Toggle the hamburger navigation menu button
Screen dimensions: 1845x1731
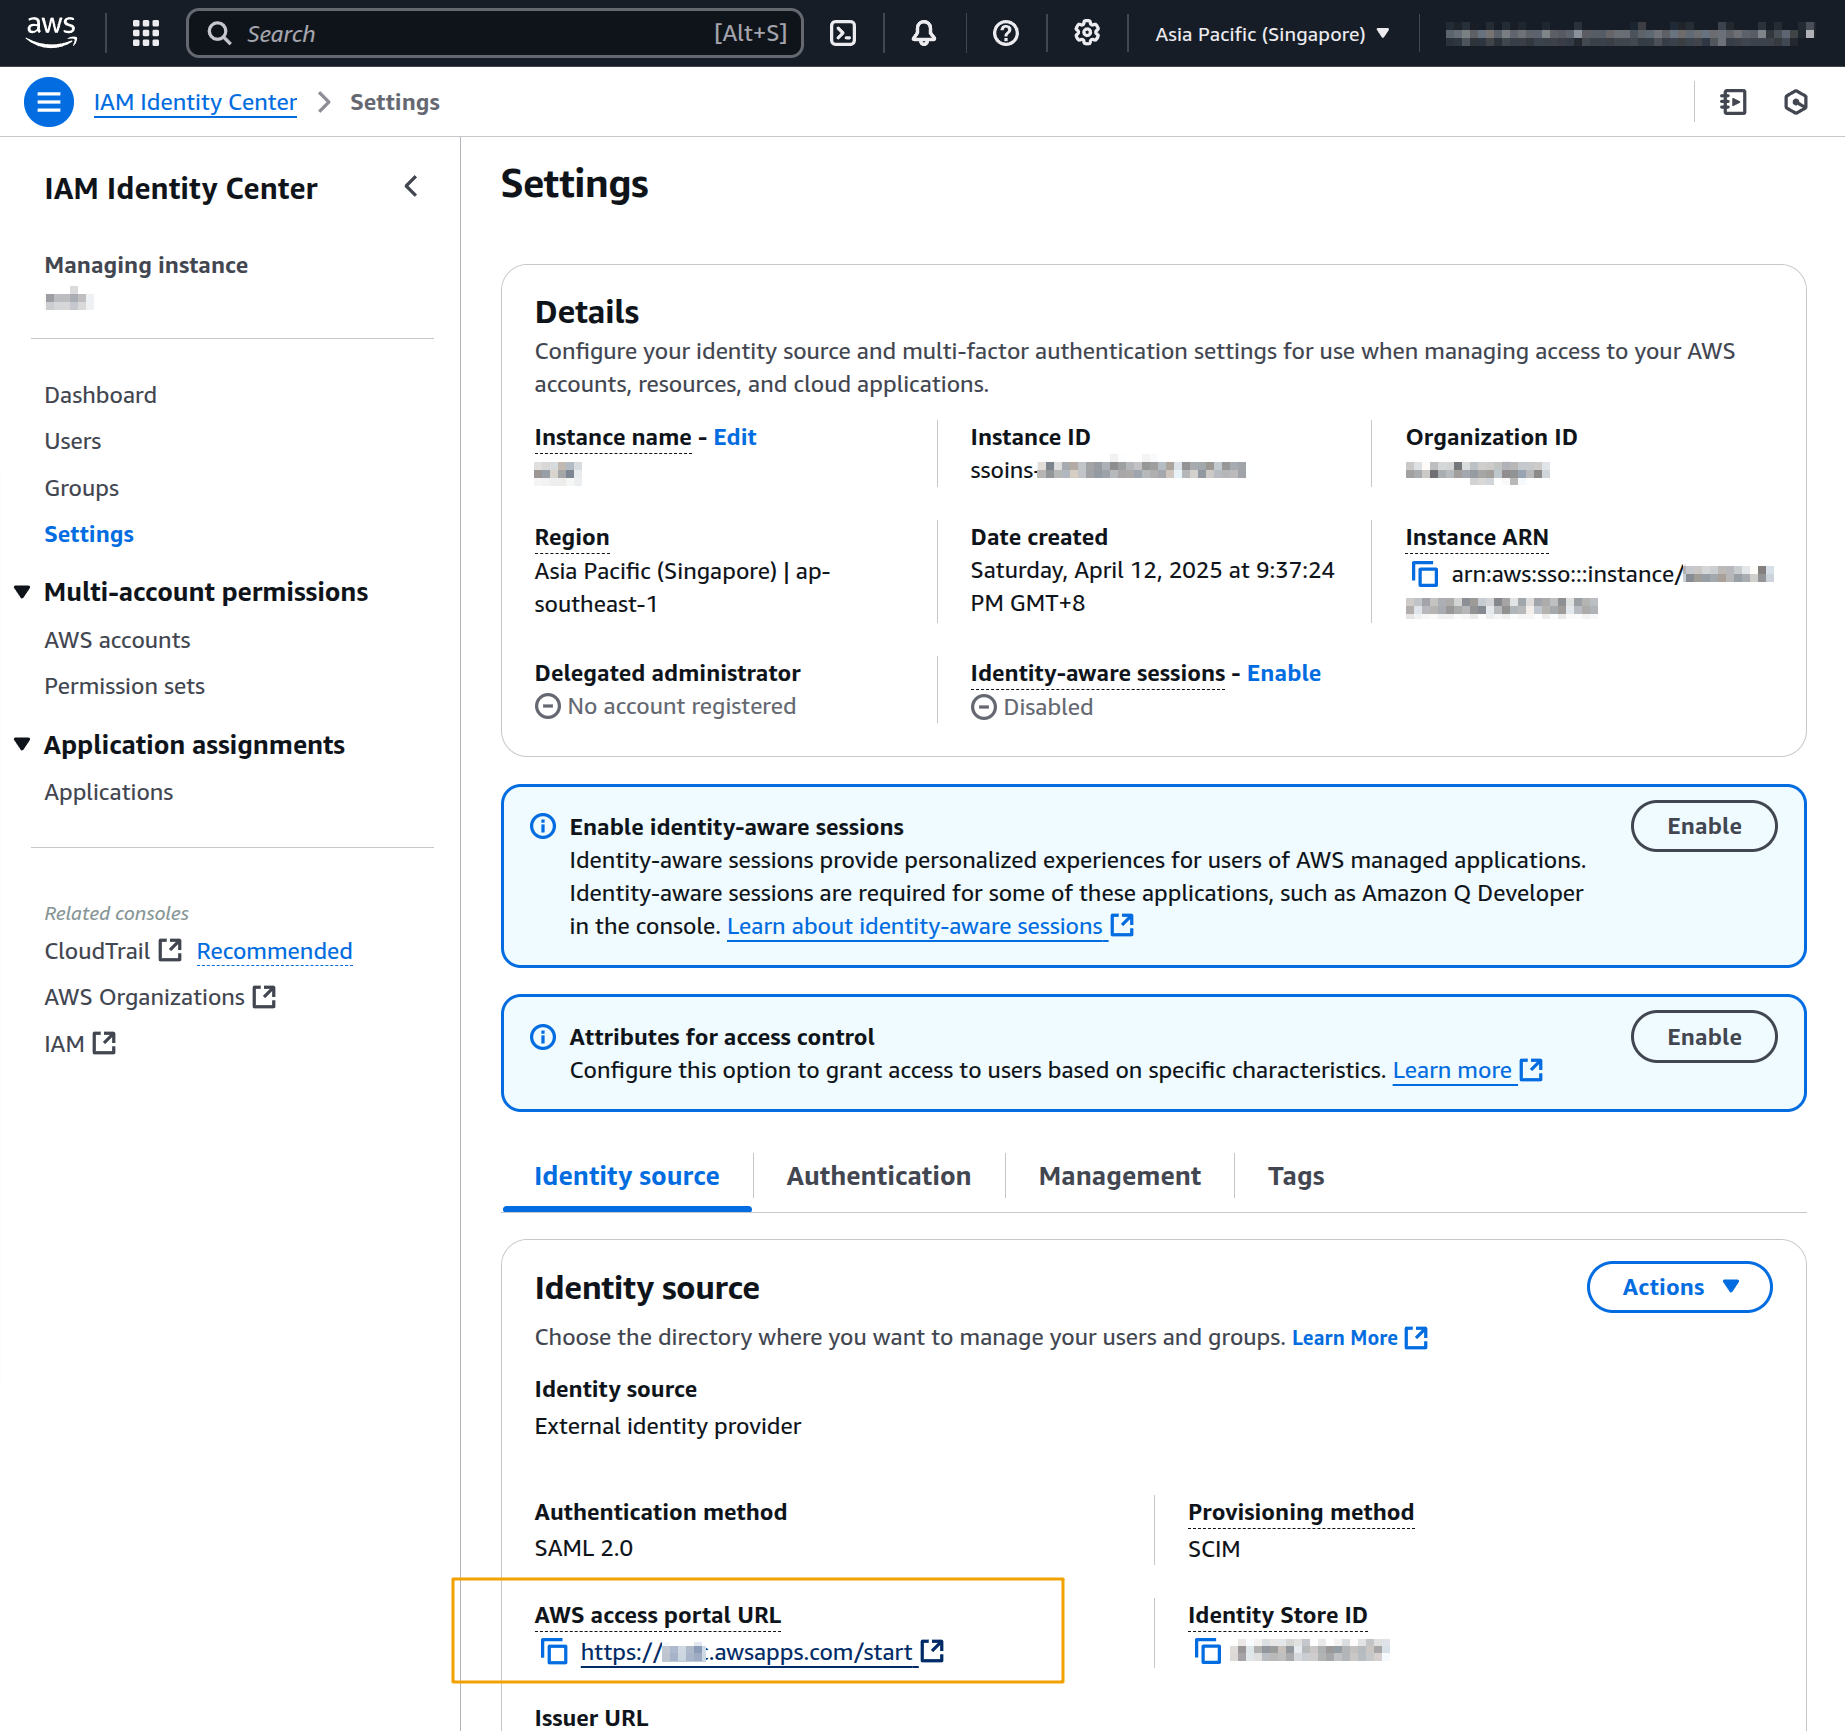pyautogui.click(x=49, y=102)
